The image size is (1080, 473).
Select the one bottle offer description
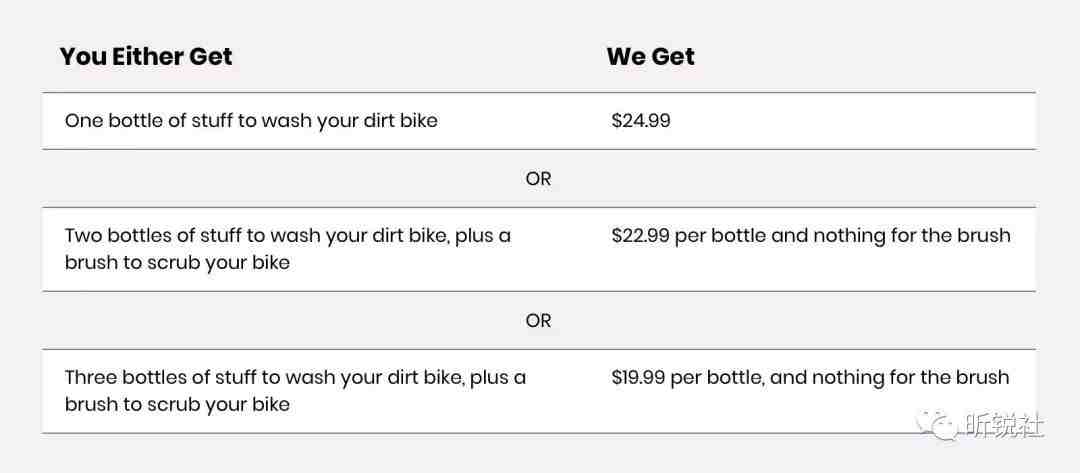tap(251, 121)
